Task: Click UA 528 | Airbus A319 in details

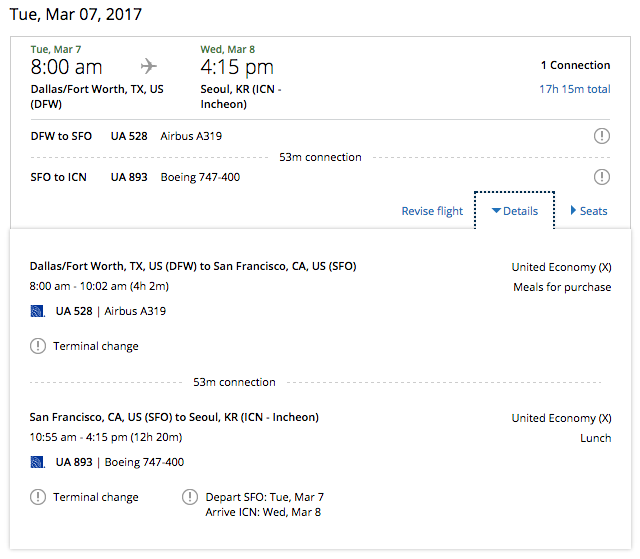Action: (111, 311)
